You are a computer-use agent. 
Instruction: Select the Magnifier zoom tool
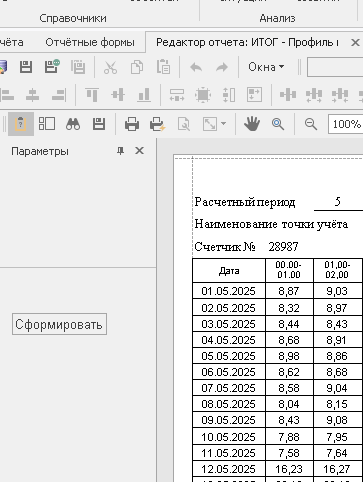coord(278,124)
